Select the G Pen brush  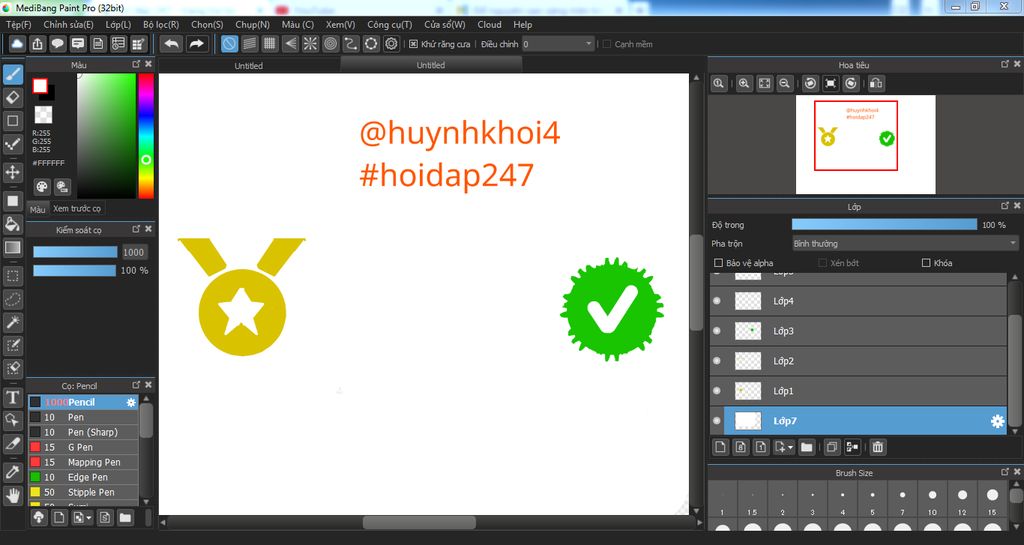point(83,447)
